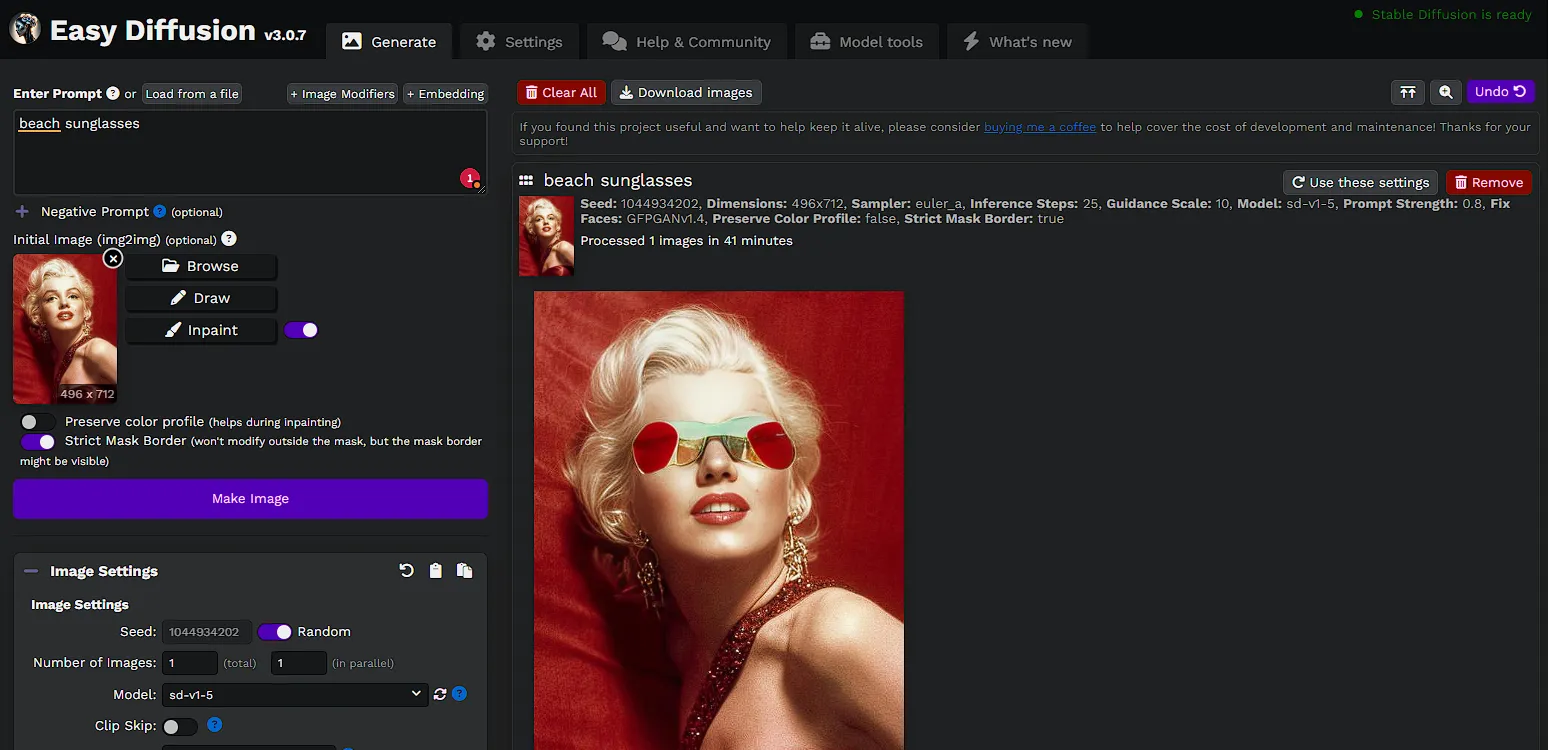Click the scroll-to-top arrows icon
This screenshot has height=750, width=1548.
pyautogui.click(x=1408, y=92)
